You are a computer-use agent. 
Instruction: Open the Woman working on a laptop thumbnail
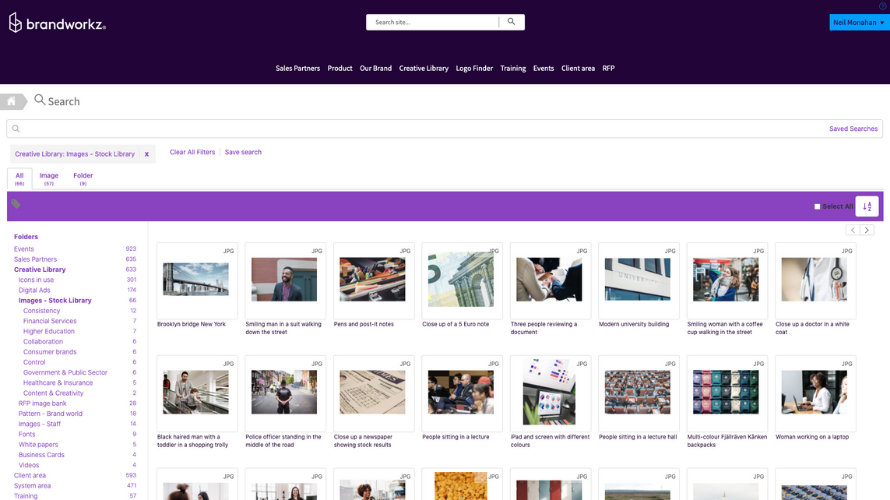(814, 392)
